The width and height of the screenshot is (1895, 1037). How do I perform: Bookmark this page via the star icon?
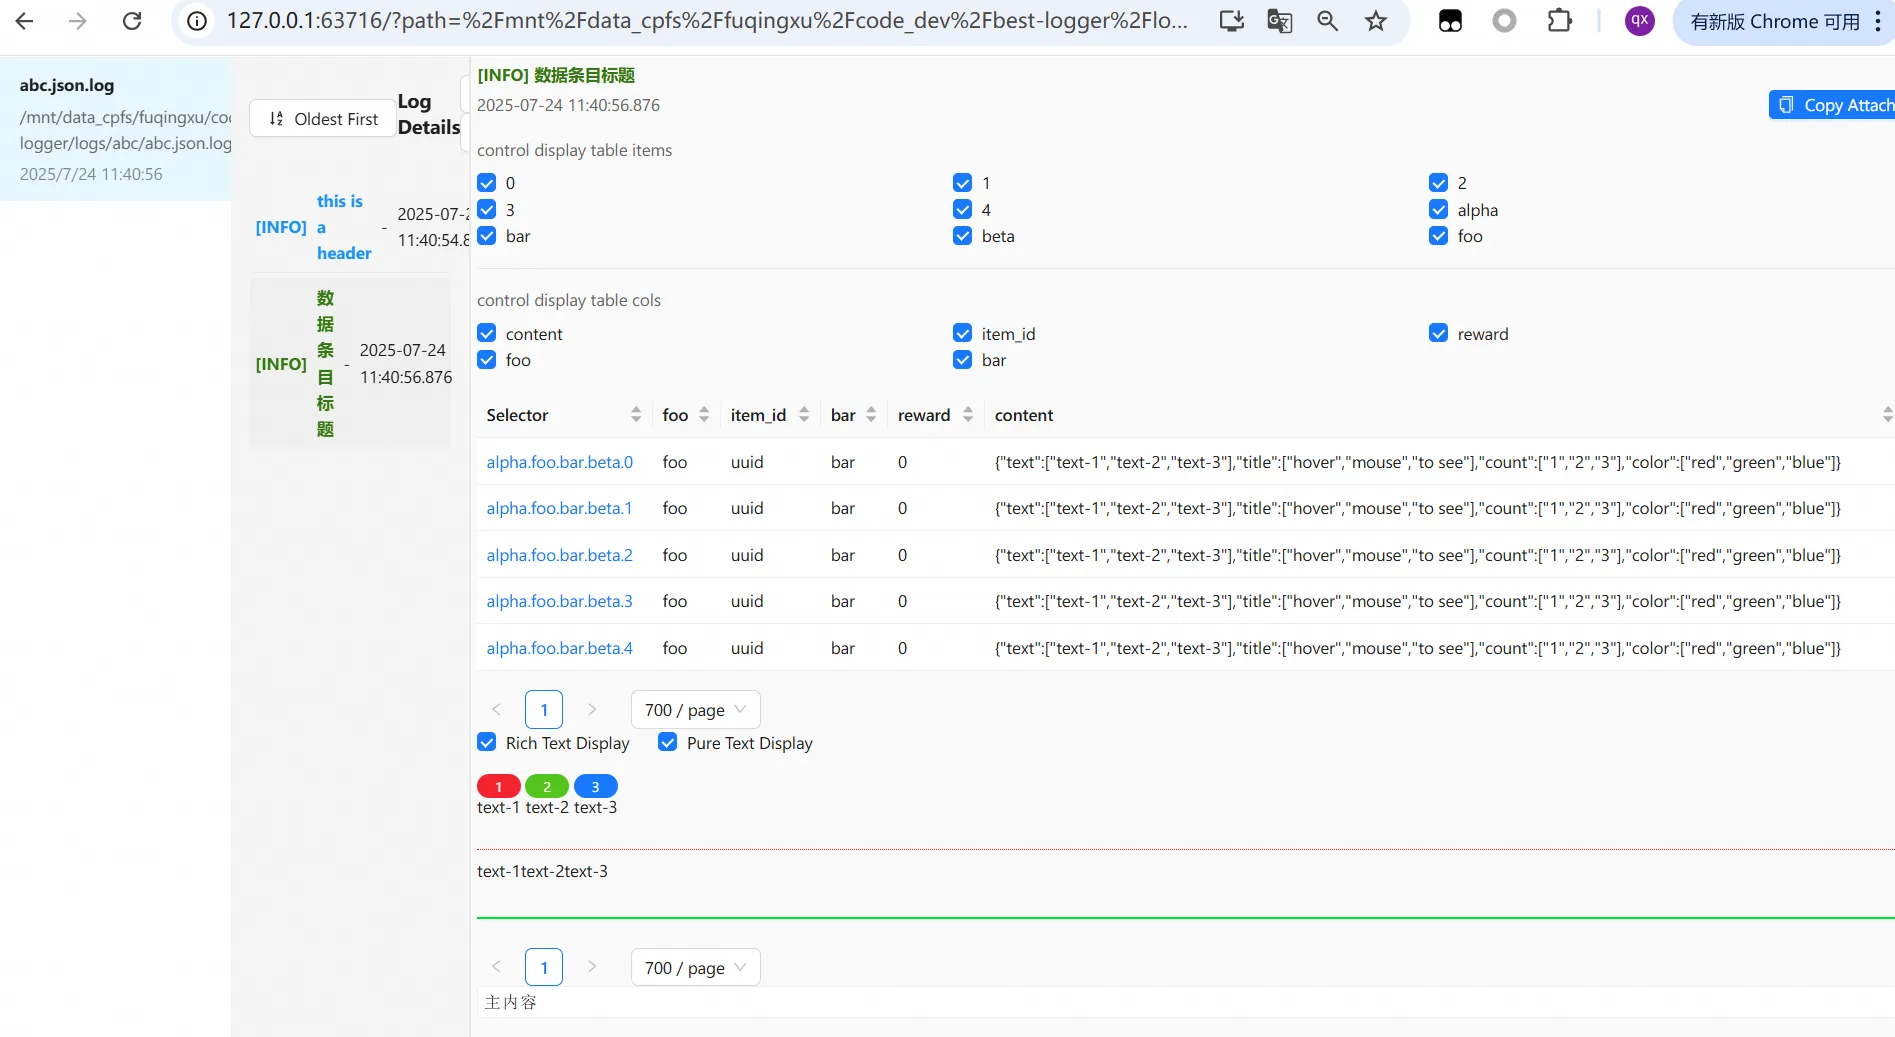(x=1375, y=20)
